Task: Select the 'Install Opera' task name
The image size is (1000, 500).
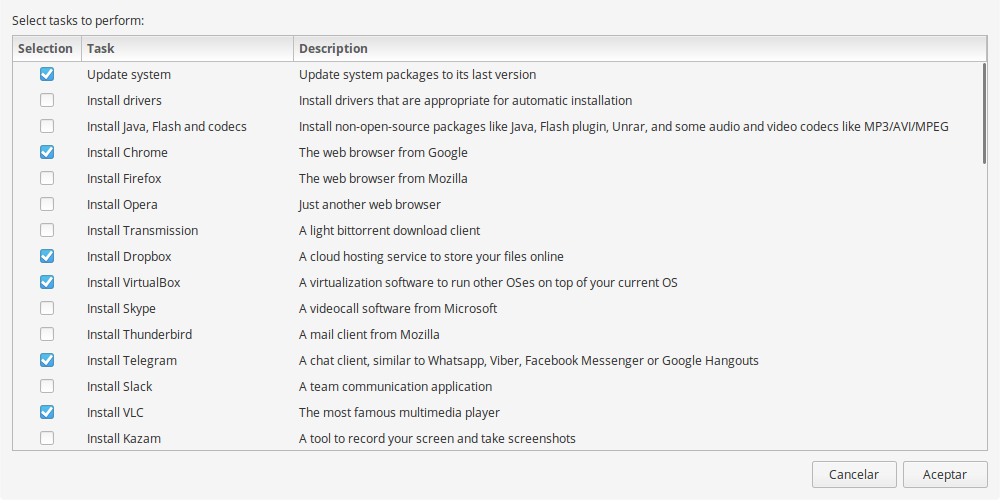Action: [122, 205]
